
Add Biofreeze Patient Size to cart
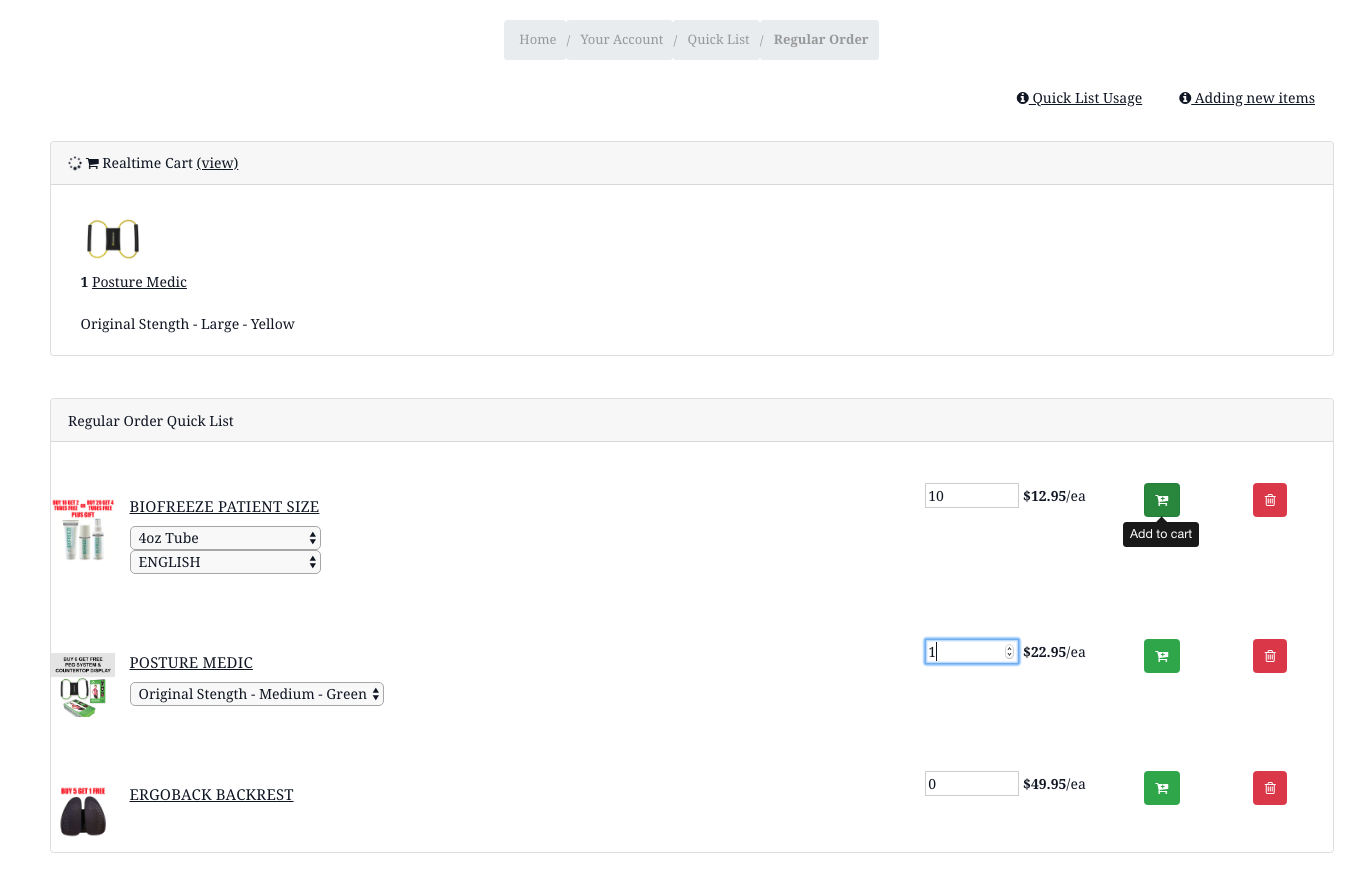(x=1161, y=500)
